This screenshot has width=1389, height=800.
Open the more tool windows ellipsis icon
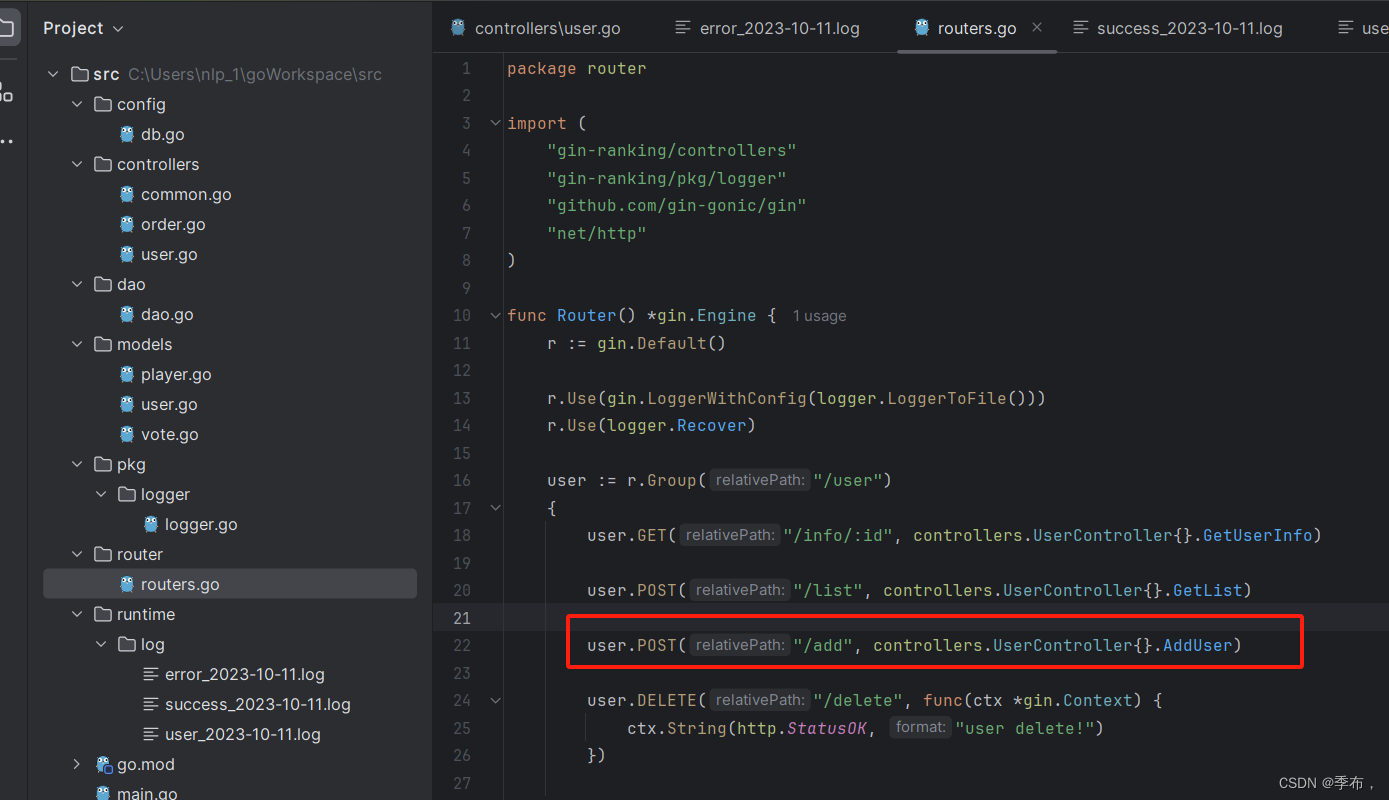coord(6,141)
